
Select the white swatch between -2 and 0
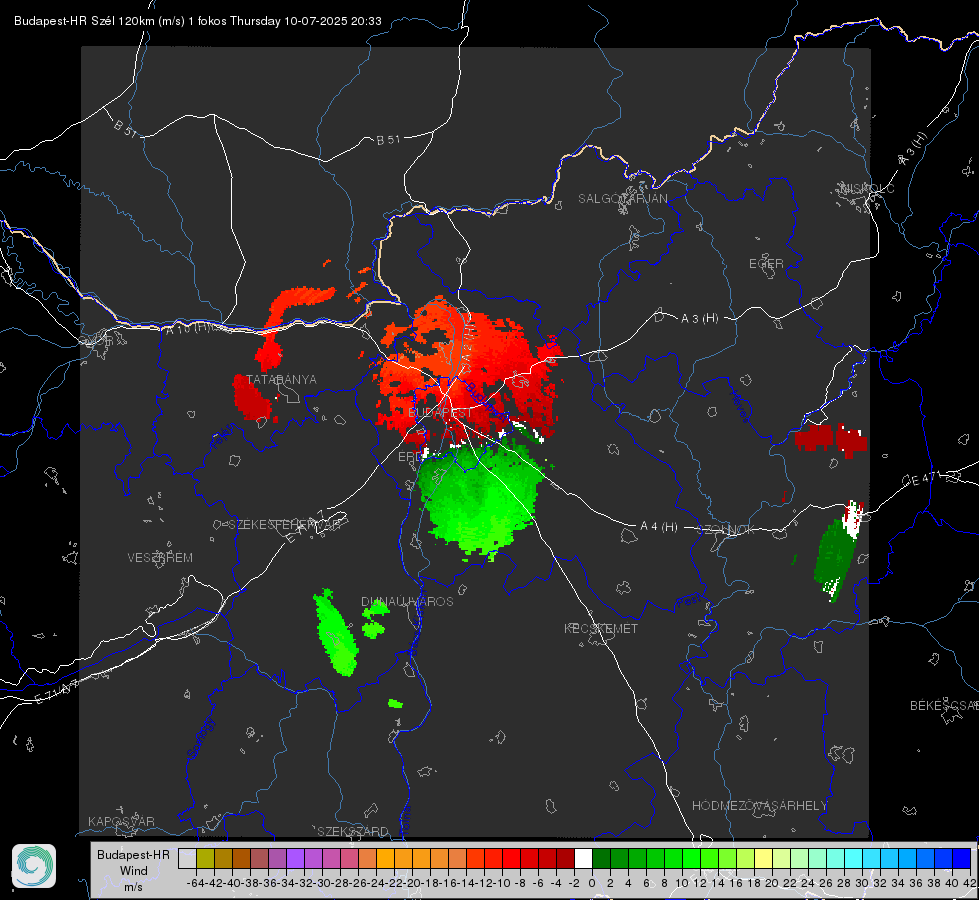tap(584, 858)
